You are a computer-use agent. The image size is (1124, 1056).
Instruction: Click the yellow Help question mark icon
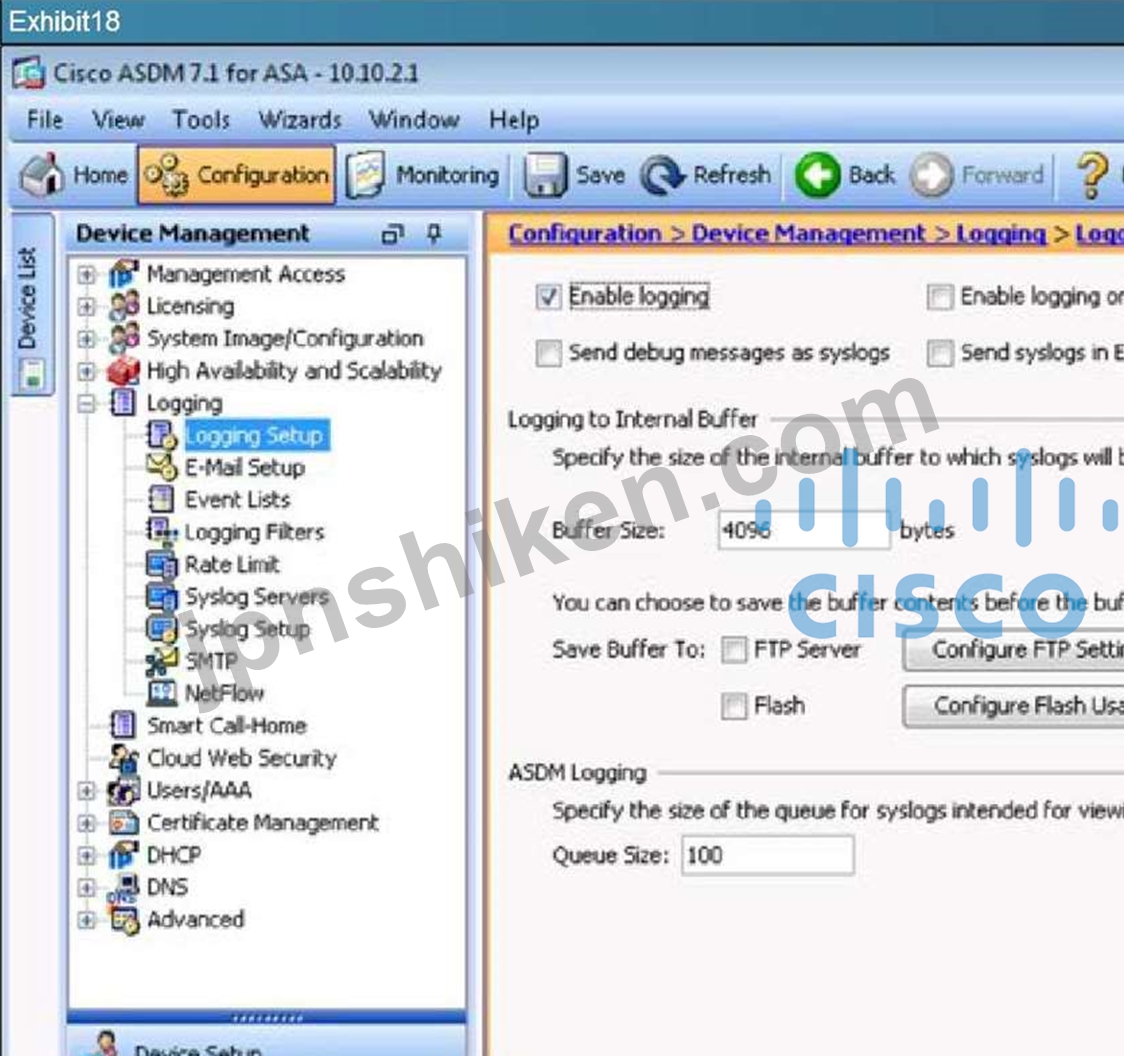1091,175
